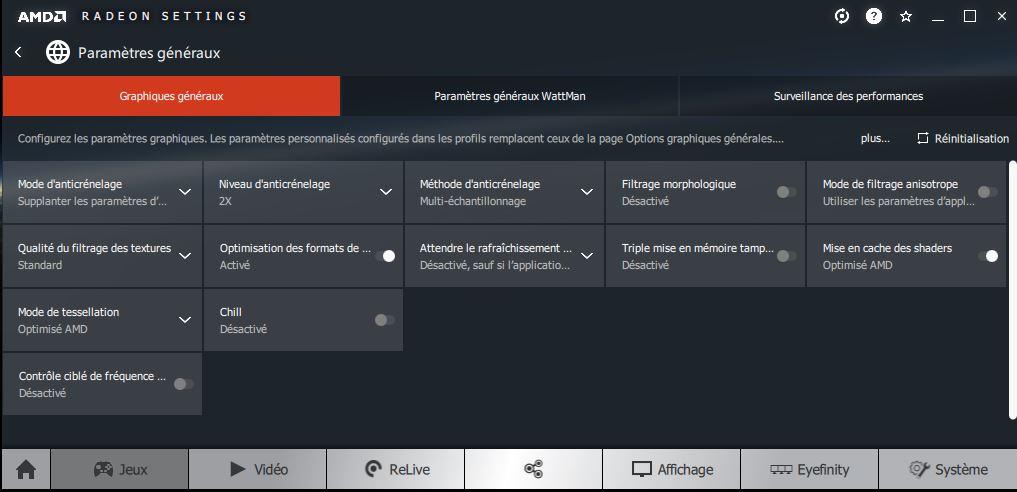The height and width of the screenshot is (492, 1017).
Task: Click the Standard value under texture quality
Action: click(40, 265)
